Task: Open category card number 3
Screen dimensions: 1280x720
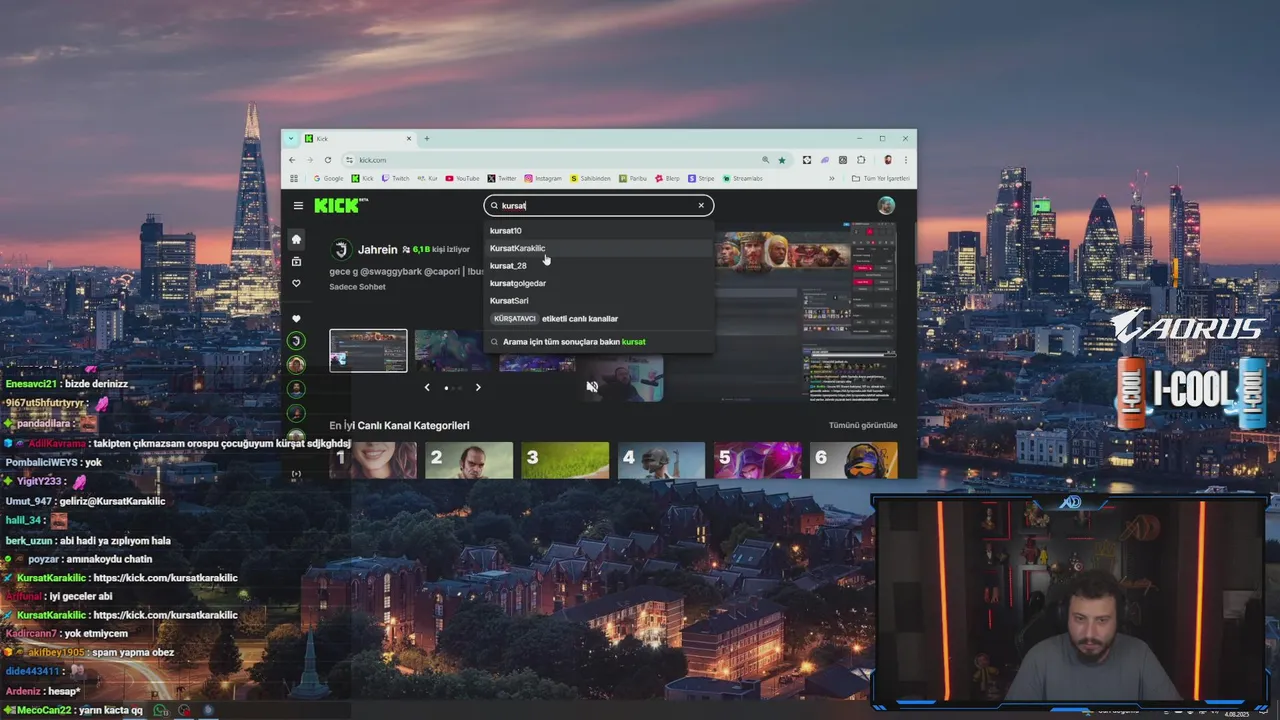Action: point(565,460)
